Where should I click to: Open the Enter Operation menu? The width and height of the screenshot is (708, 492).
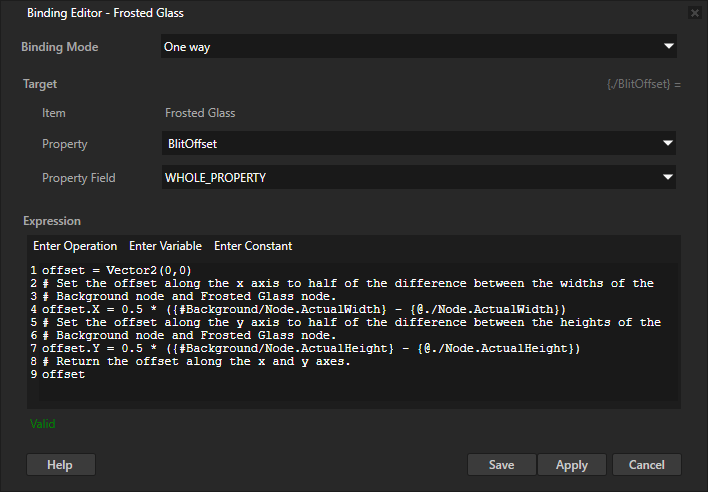pos(75,246)
